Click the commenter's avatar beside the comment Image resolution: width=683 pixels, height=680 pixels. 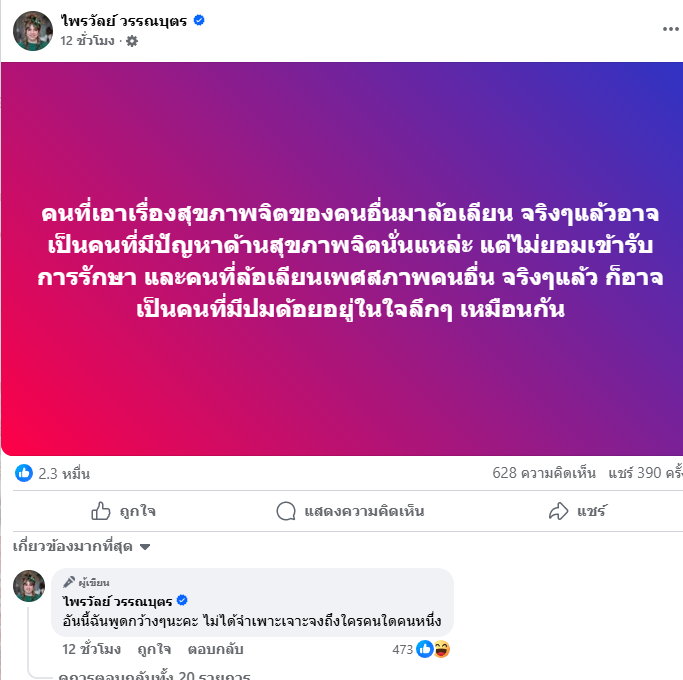pyautogui.click(x=29, y=586)
